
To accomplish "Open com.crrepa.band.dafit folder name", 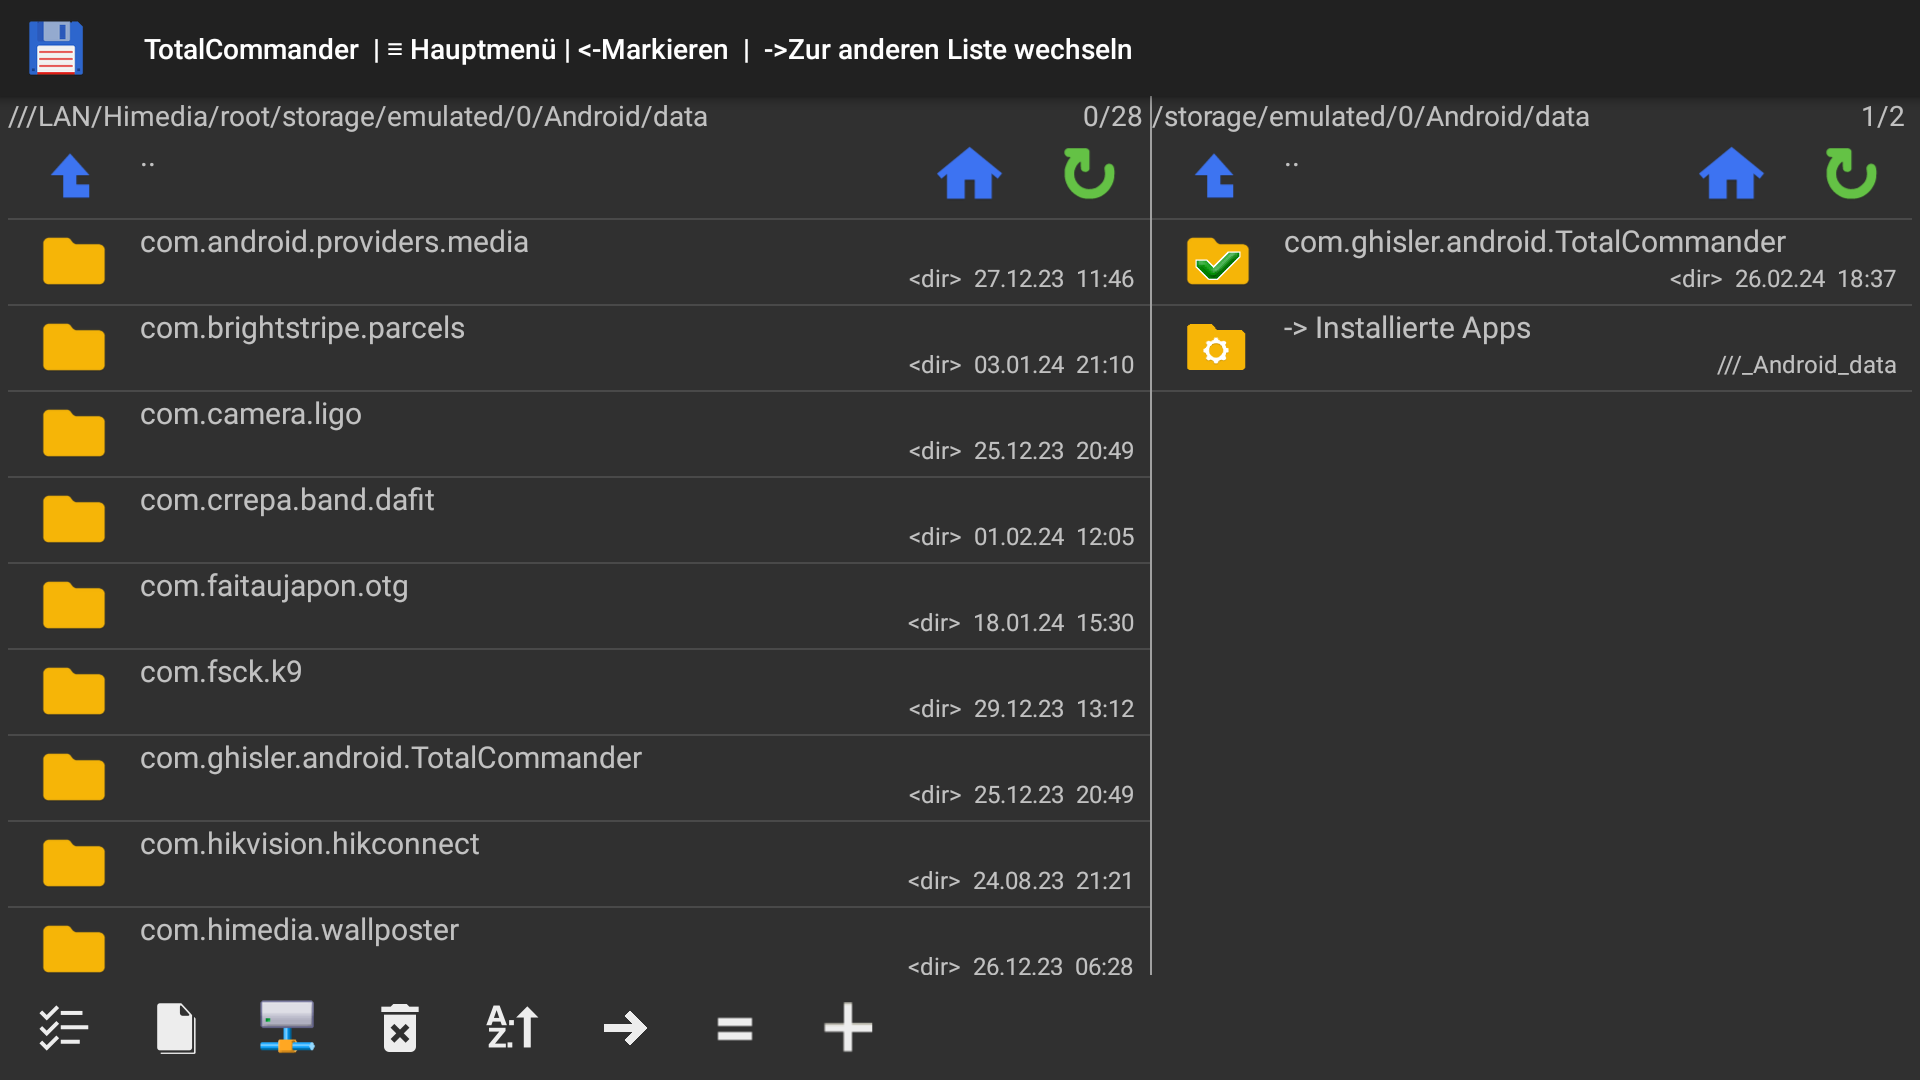I will pos(287,500).
